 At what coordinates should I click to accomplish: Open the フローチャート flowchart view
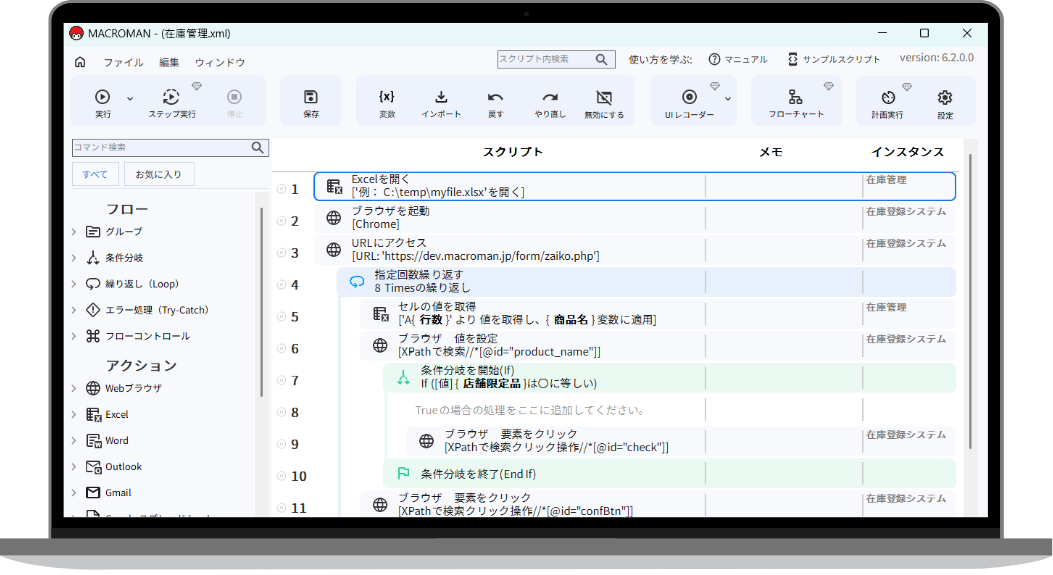pos(796,103)
